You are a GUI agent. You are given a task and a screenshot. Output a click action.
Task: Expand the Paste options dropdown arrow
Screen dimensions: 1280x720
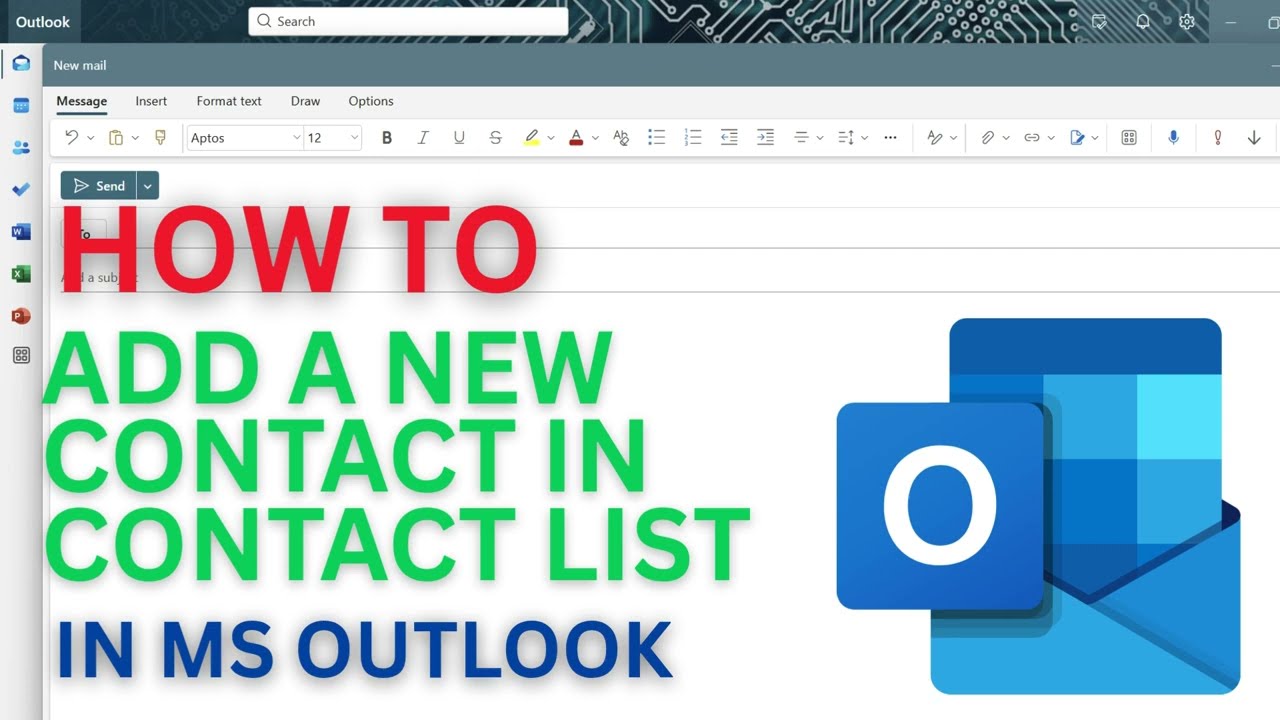(x=135, y=138)
